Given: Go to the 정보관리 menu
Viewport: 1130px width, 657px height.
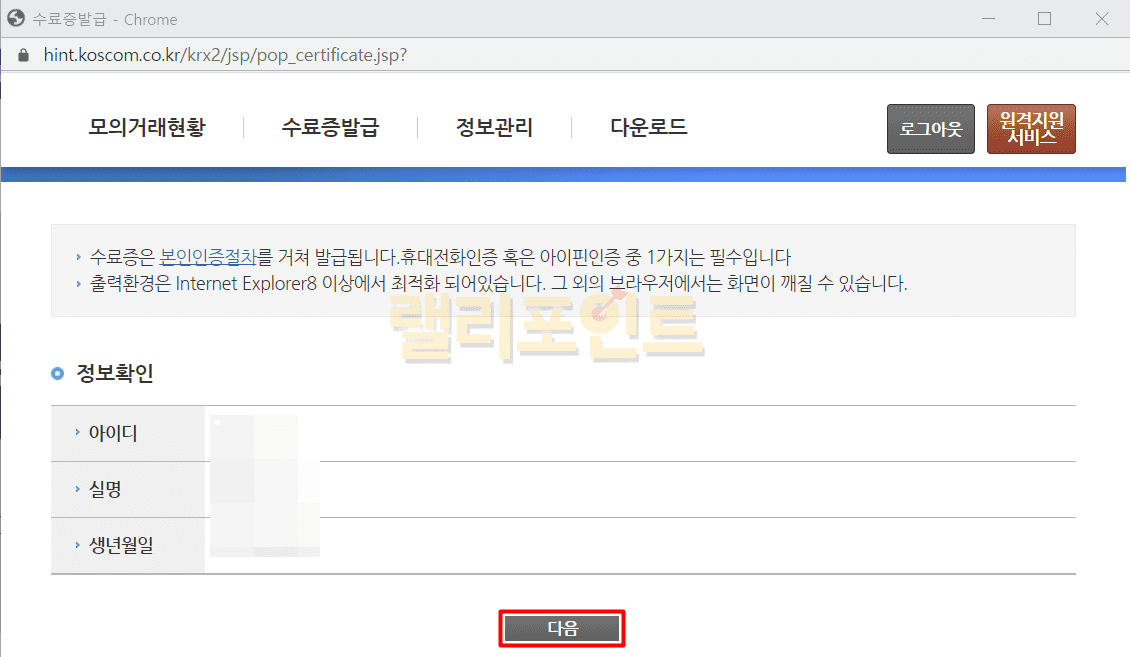Looking at the screenshot, I should 494,128.
